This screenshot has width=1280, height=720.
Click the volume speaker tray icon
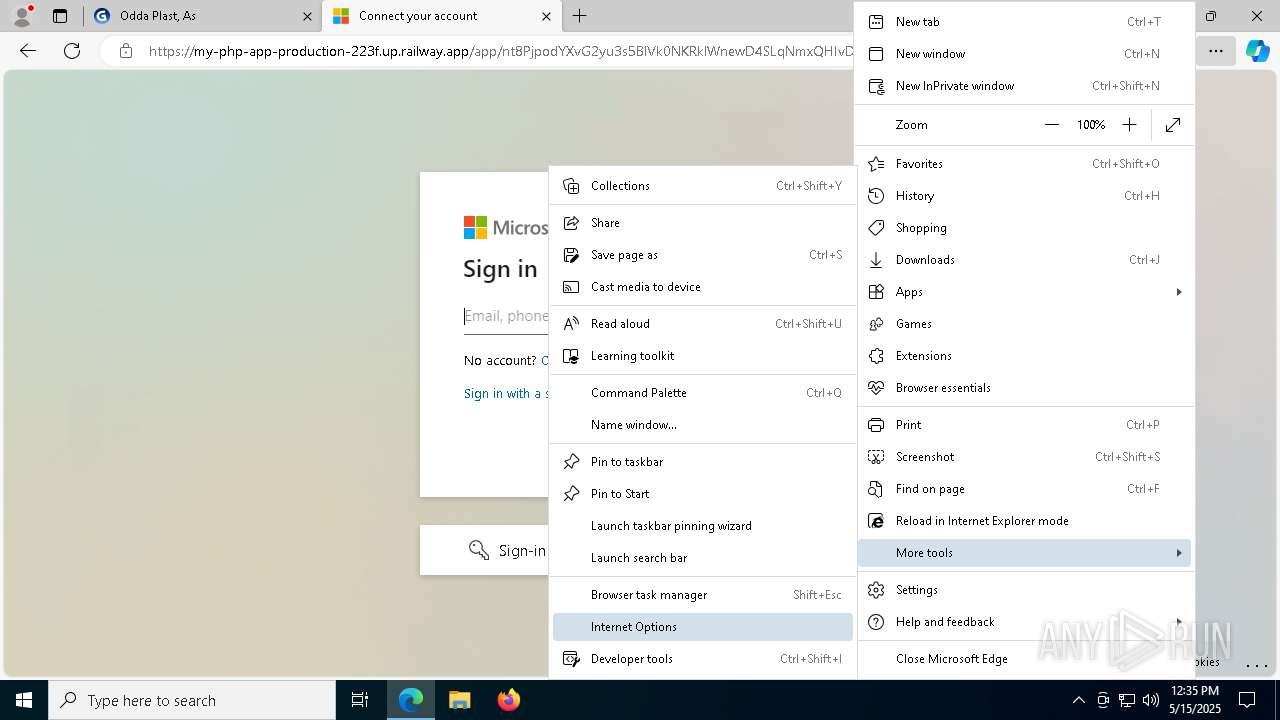coord(1150,700)
